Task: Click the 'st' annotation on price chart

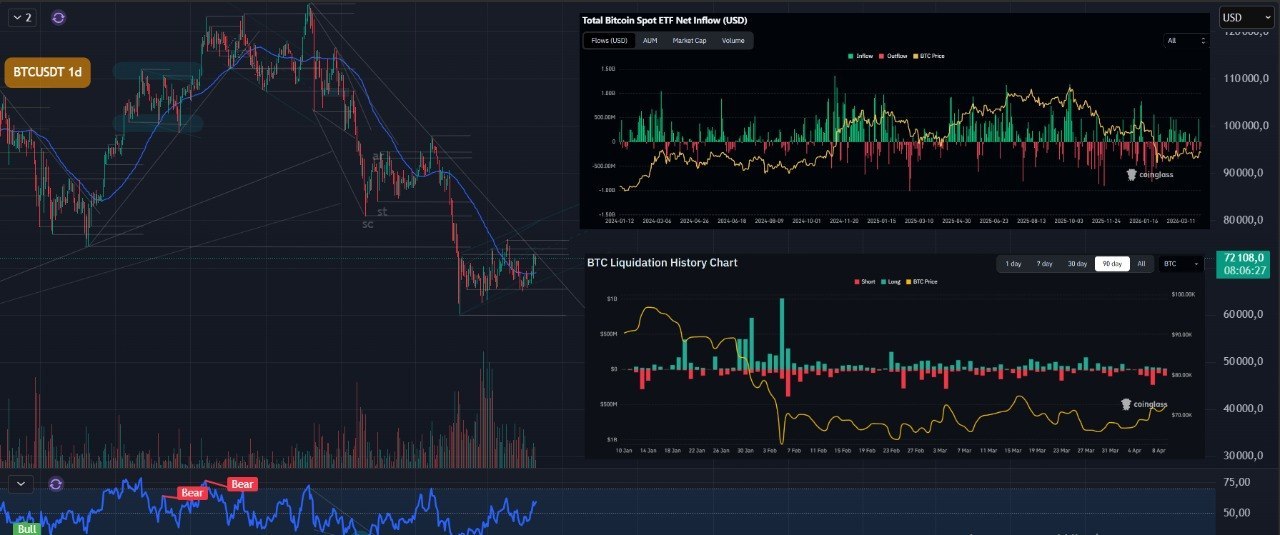Action: coord(382,211)
